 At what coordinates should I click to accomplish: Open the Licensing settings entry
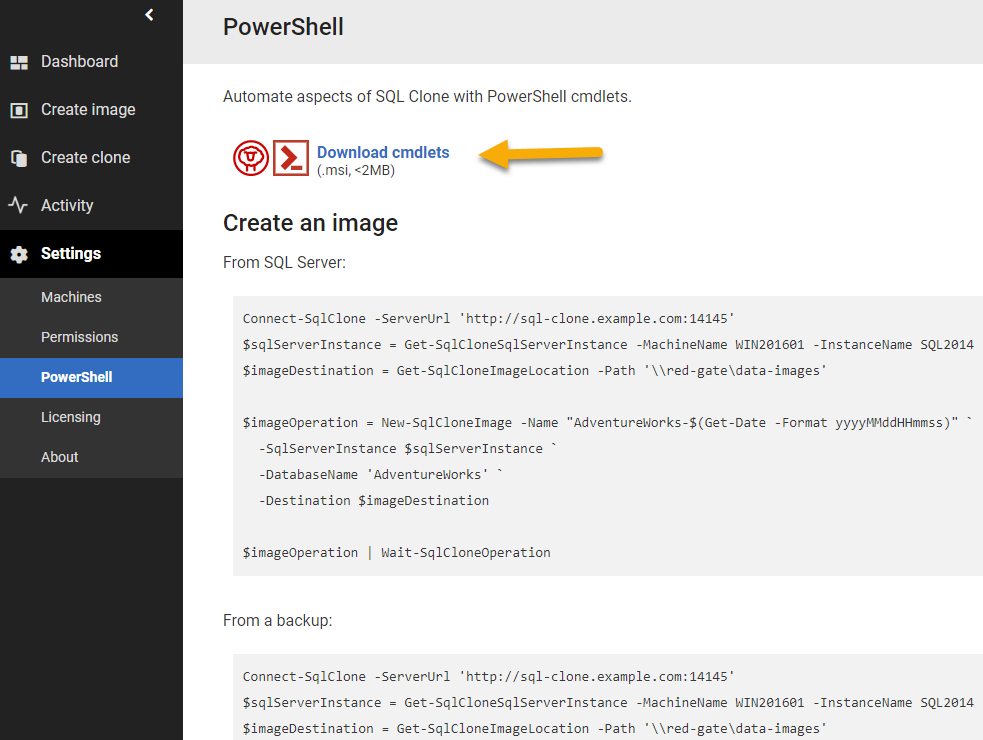[x=68, y=417]
